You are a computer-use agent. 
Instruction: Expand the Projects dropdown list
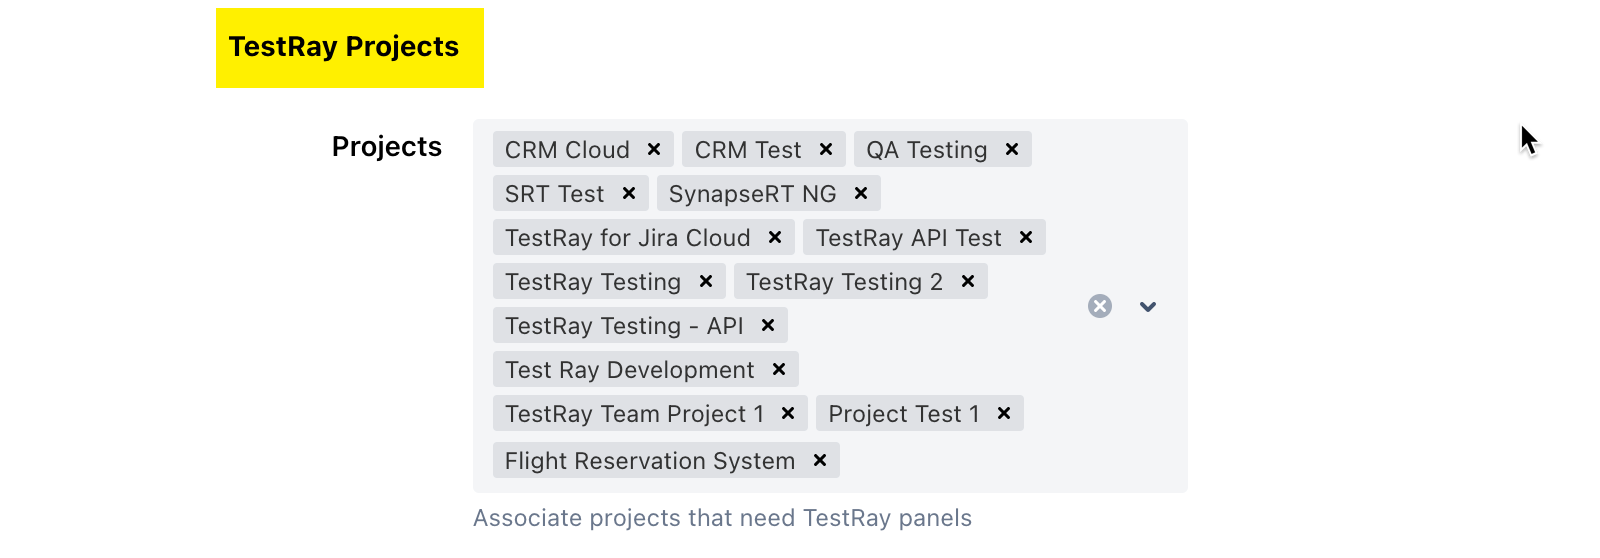(1148, 306)
